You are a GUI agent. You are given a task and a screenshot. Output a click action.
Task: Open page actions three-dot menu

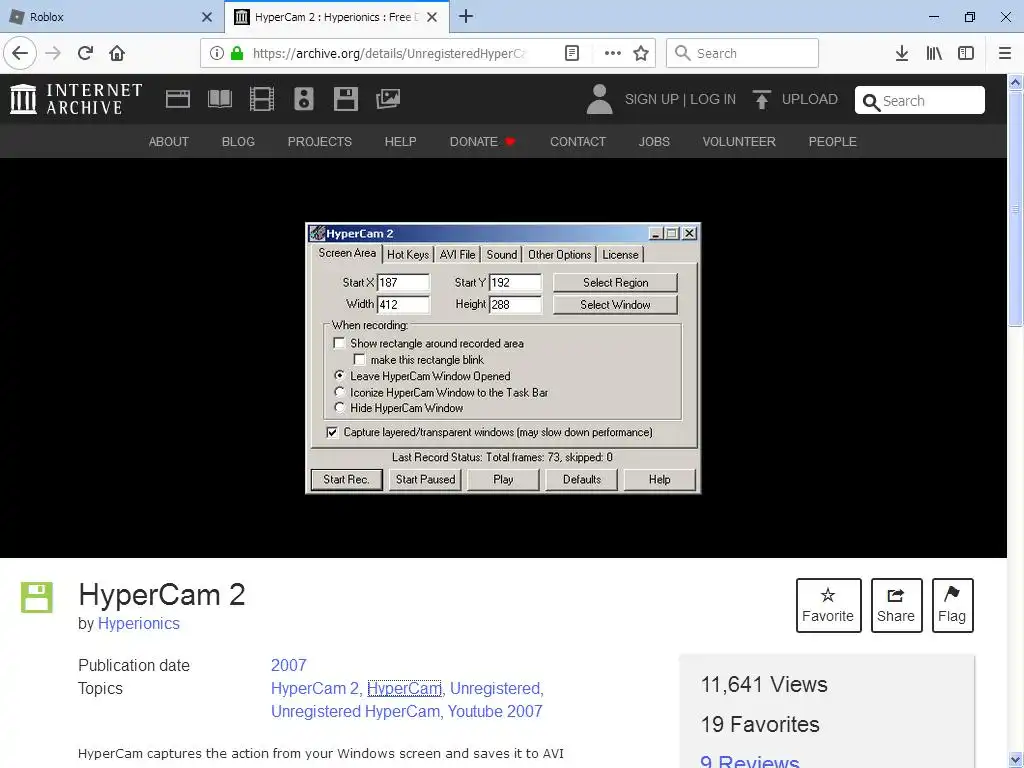coord(612,53)
